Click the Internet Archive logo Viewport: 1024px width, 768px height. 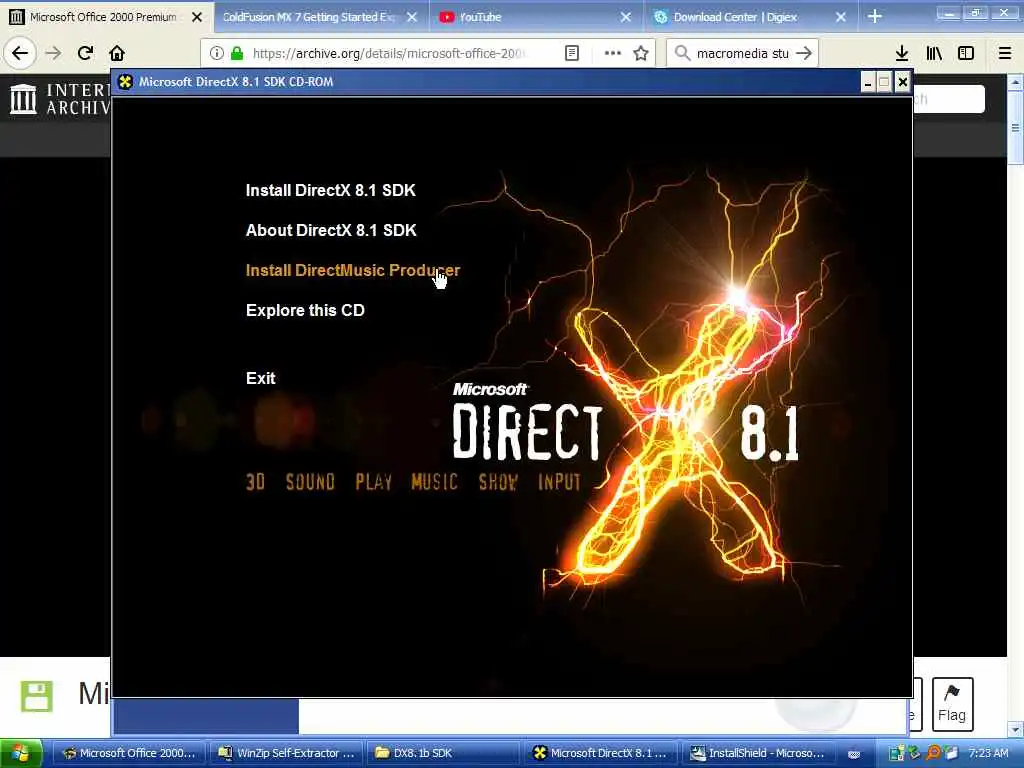coord(60,99)
